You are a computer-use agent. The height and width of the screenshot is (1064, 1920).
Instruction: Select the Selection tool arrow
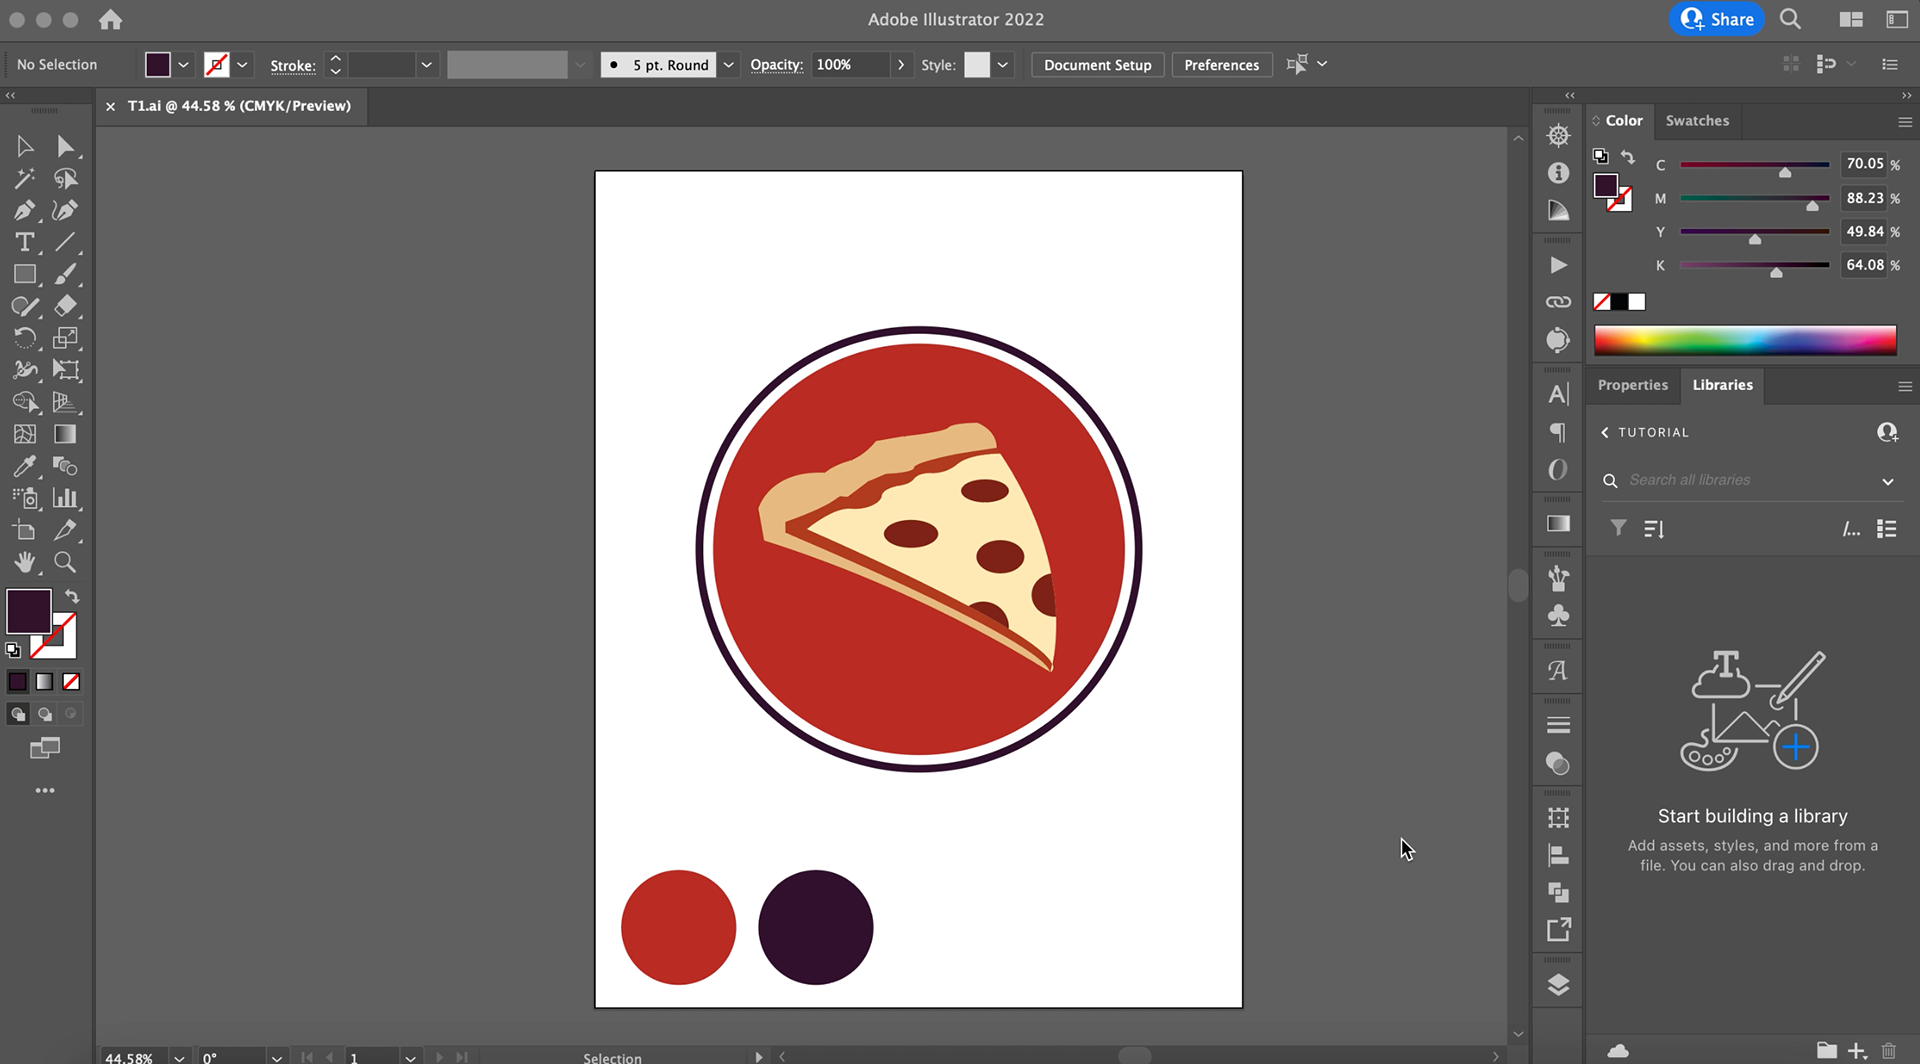pyautogui.click(x=25, y=147)
